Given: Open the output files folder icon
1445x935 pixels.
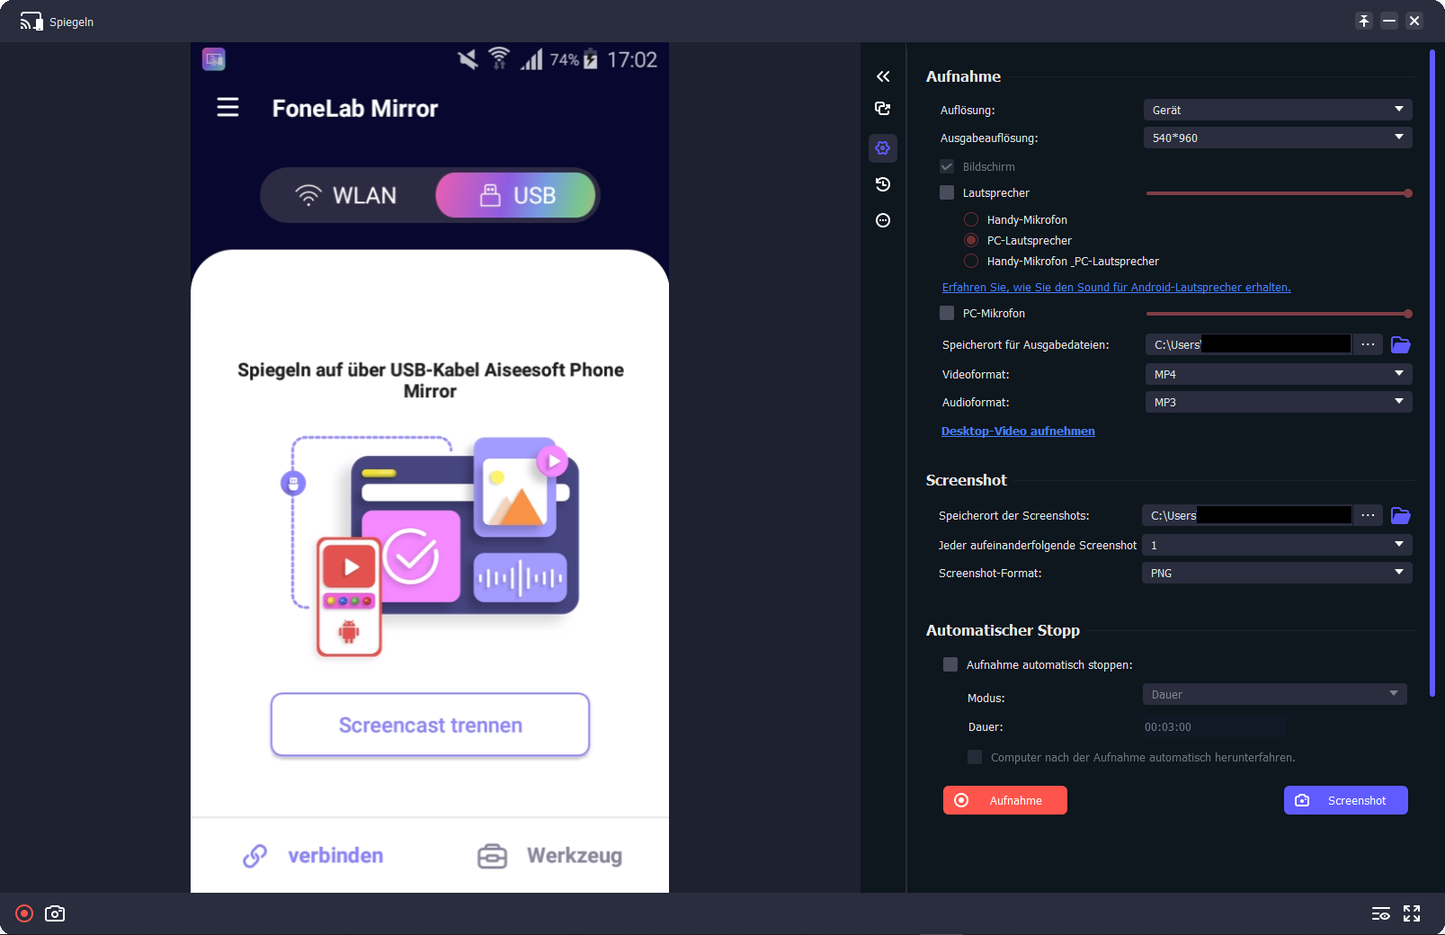Looking at the screenshot, I should (1401, 345).
